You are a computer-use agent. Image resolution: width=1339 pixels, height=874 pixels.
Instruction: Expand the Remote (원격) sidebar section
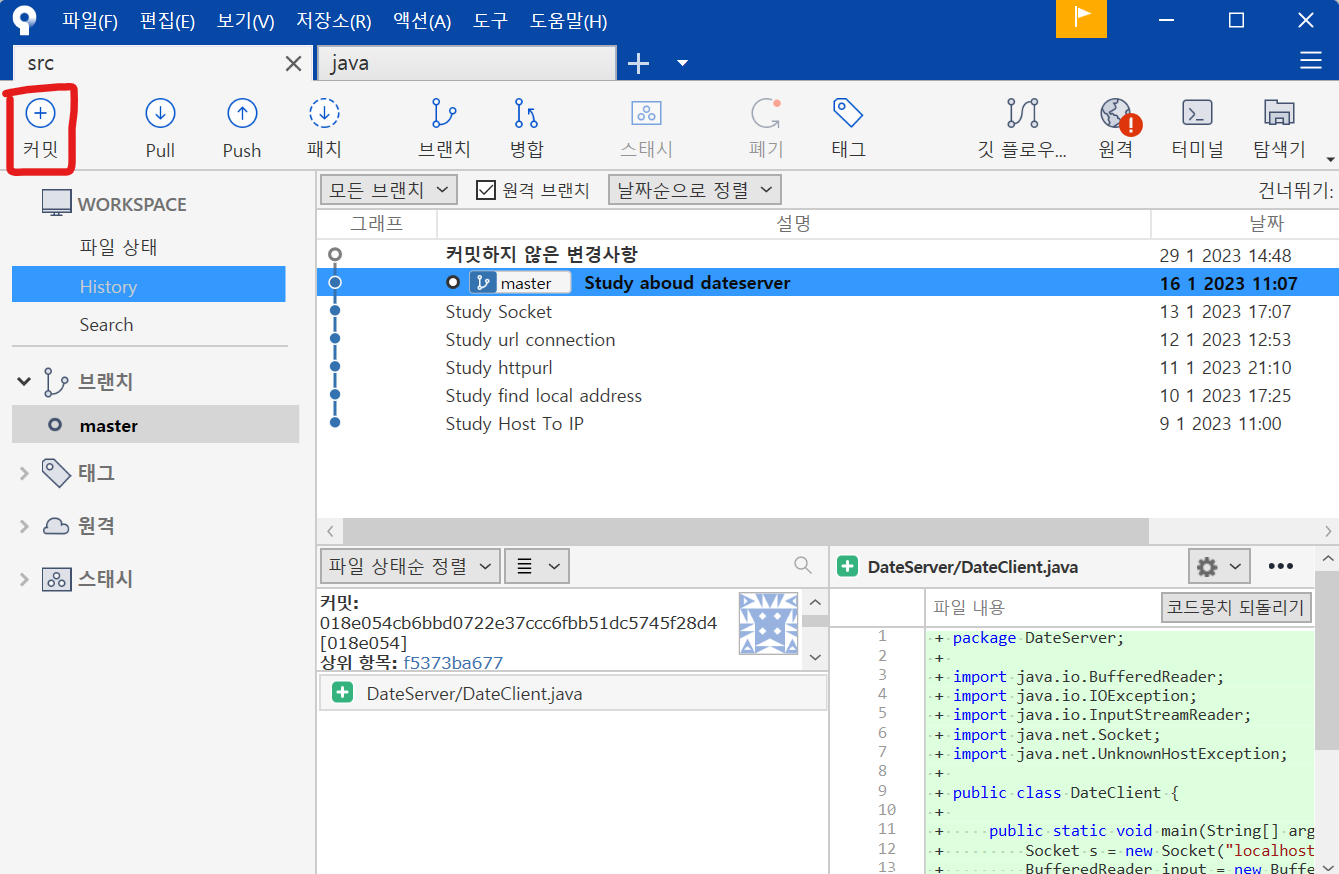coord(23,526)
